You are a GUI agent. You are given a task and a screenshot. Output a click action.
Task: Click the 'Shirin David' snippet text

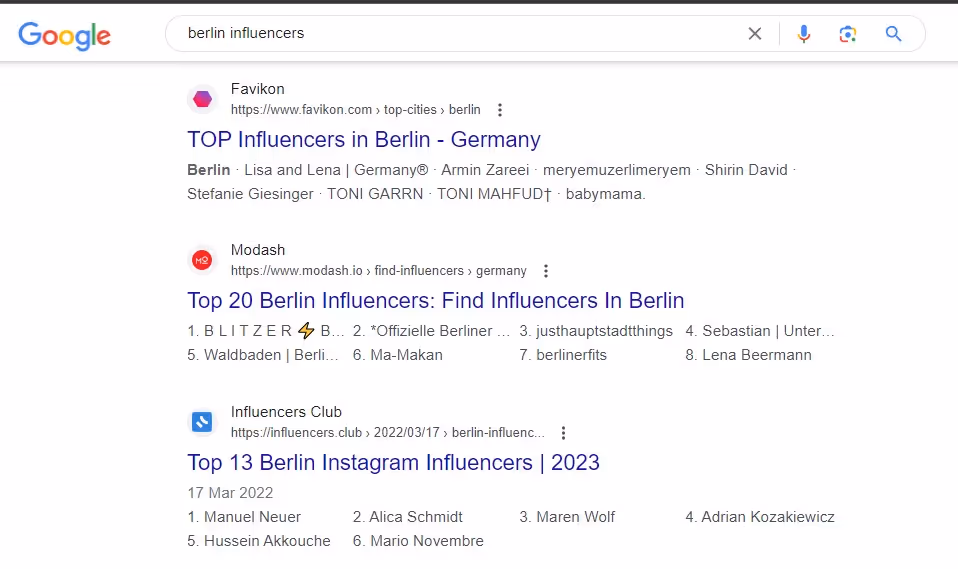(746, 170)
